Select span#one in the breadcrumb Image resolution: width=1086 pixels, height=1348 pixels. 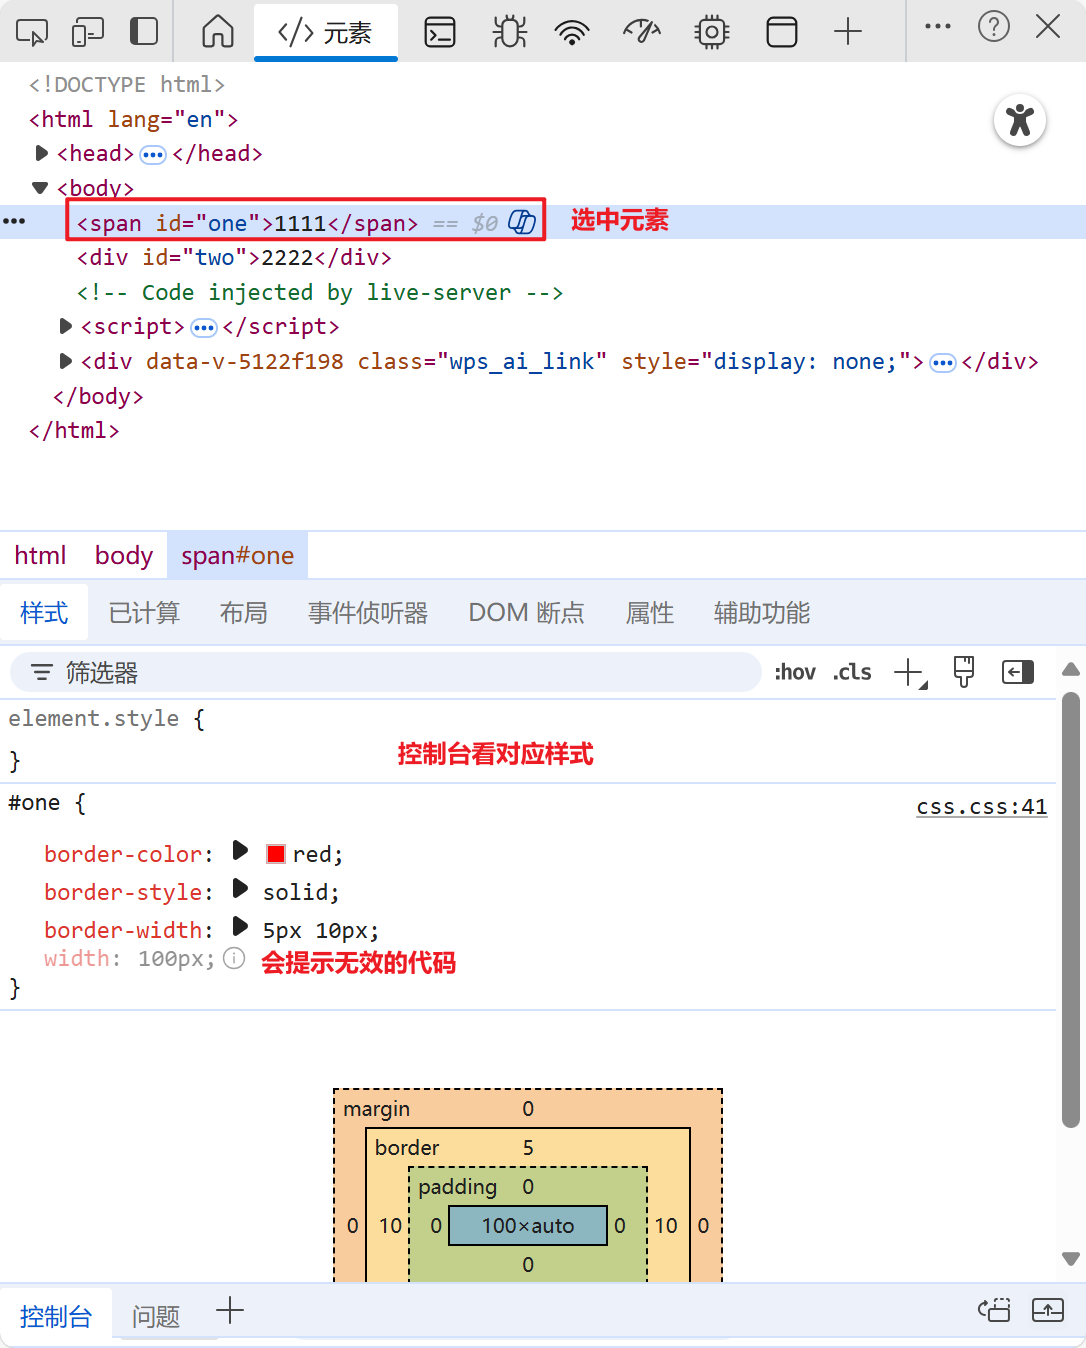237,555
